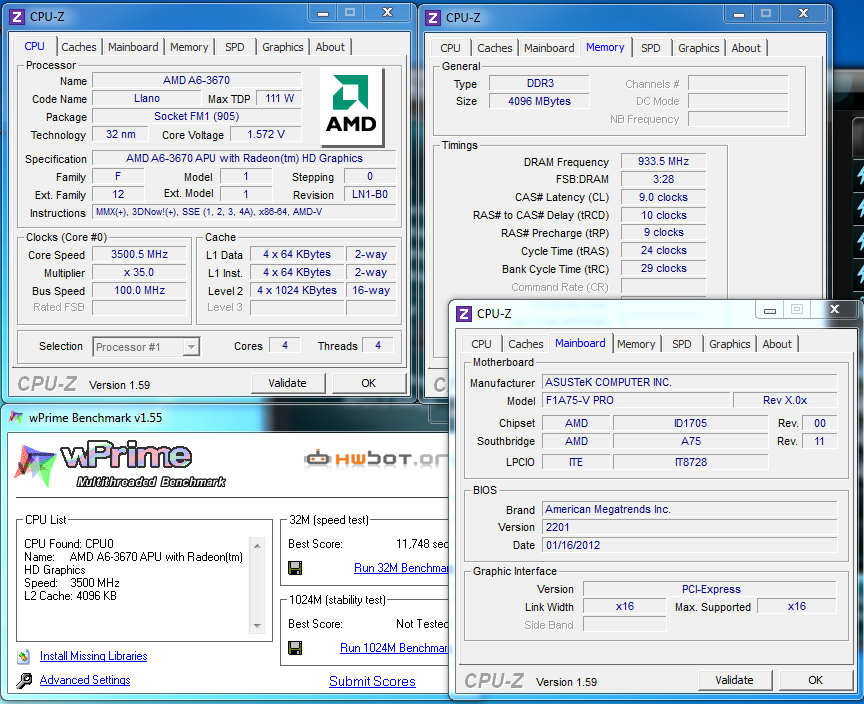This screenshot has width=864, height=704.
Task: Click the CPU-Z icon in the Mainboard window title bar
Action: [464, 314]
